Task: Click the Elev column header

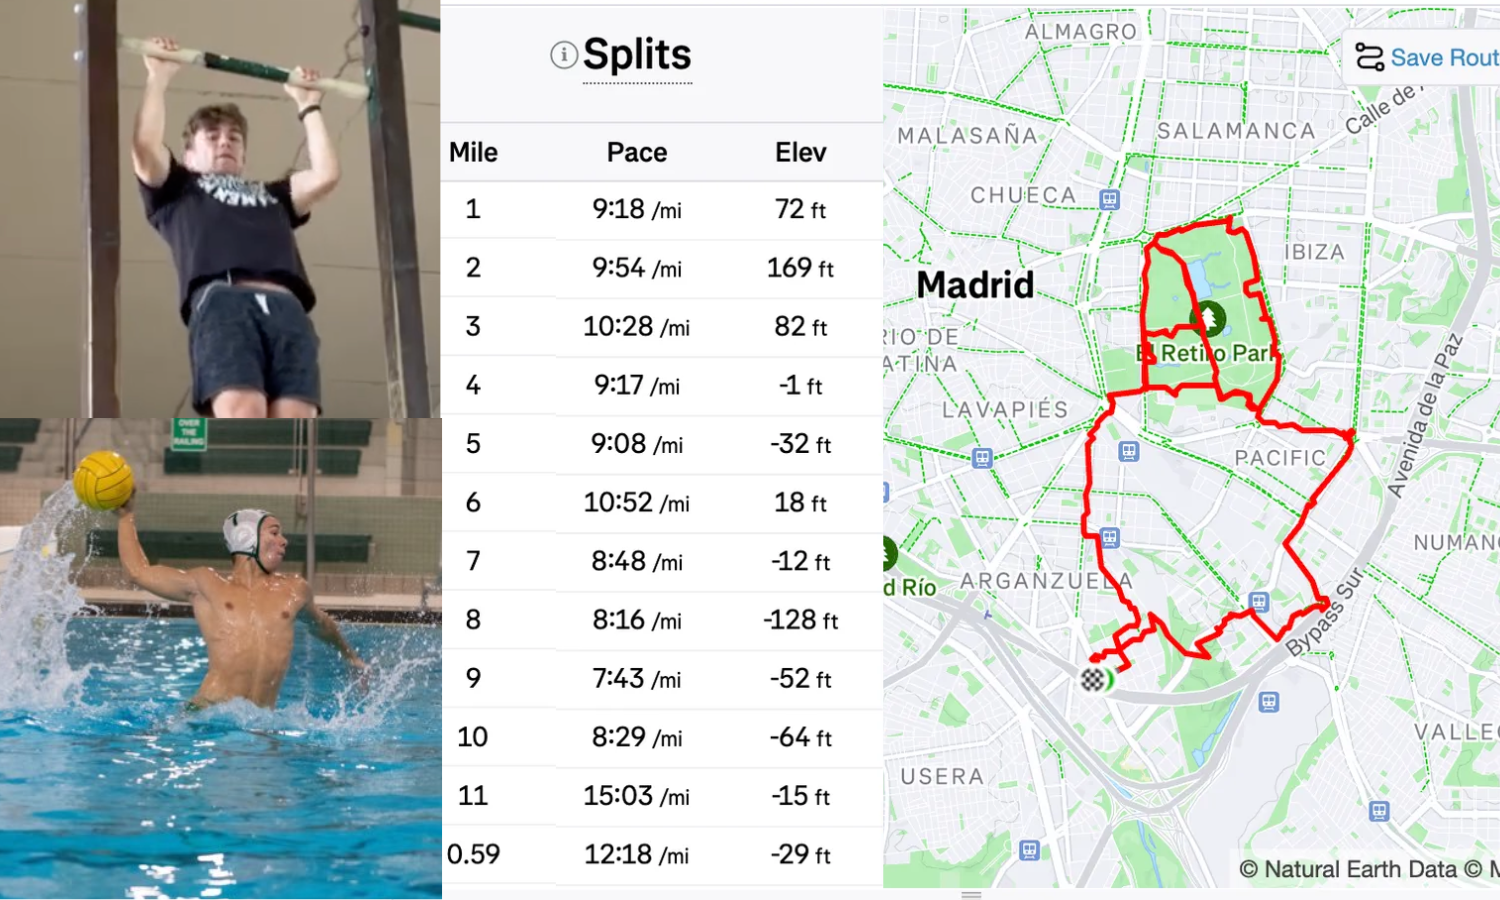Action: click(800, 152)
